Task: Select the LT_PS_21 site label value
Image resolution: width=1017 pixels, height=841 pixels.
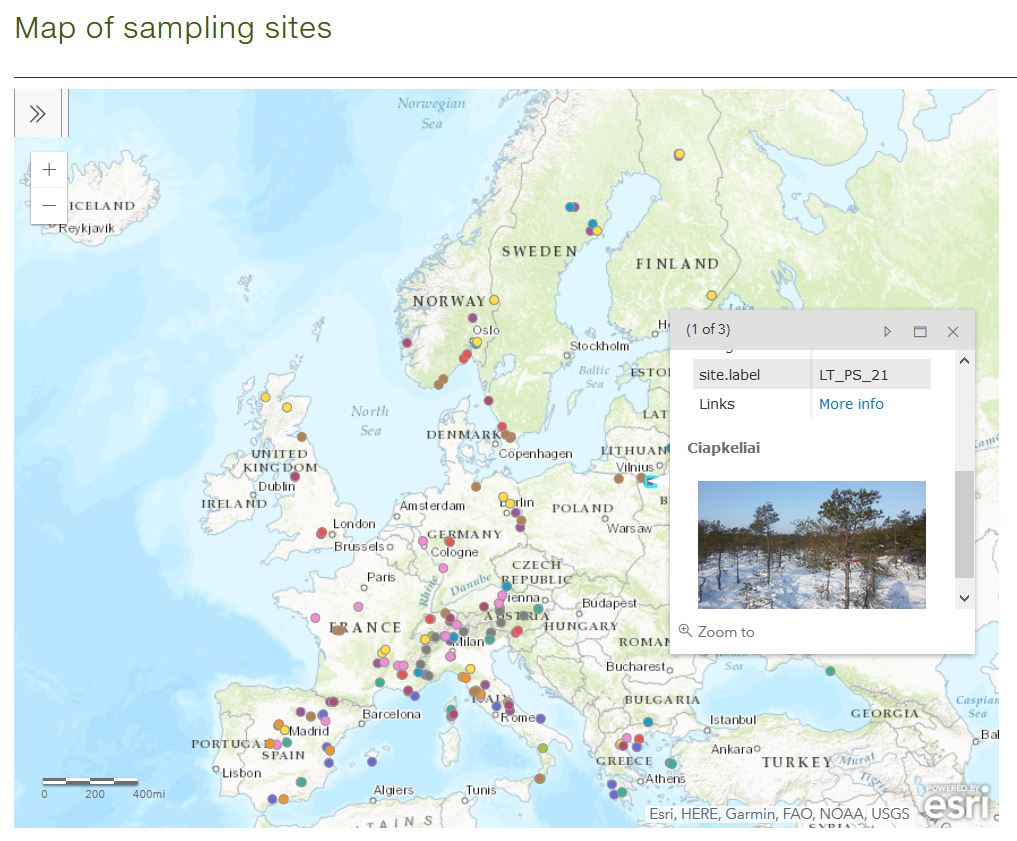Action: (x=853, y=375)
